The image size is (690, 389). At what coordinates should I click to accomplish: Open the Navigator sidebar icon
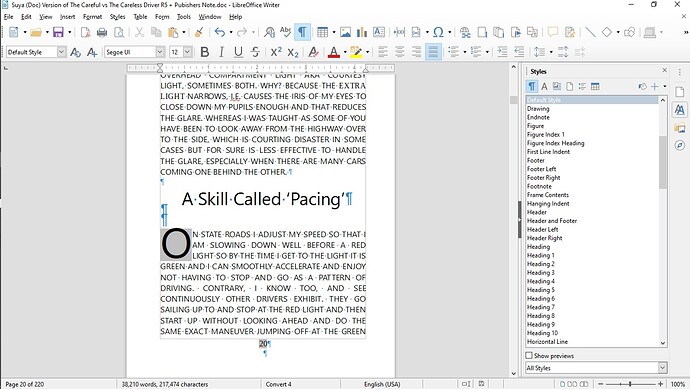tap(680, 145)
